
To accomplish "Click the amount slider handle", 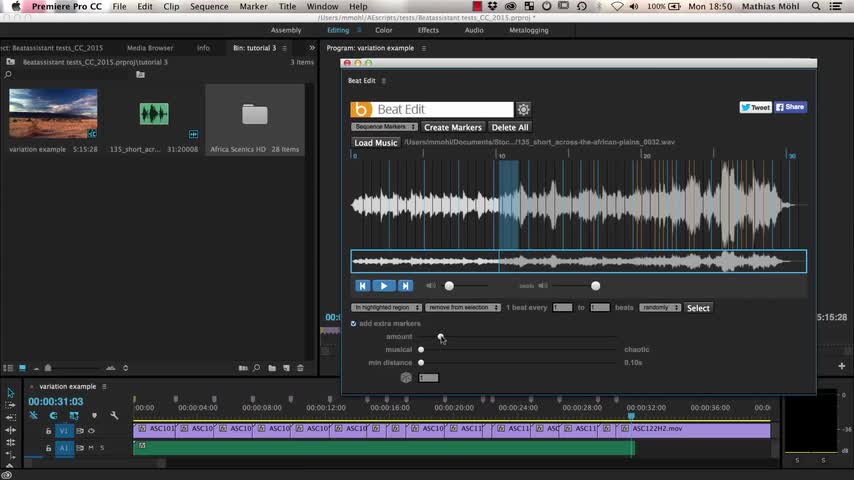I will tap(440, 337).
